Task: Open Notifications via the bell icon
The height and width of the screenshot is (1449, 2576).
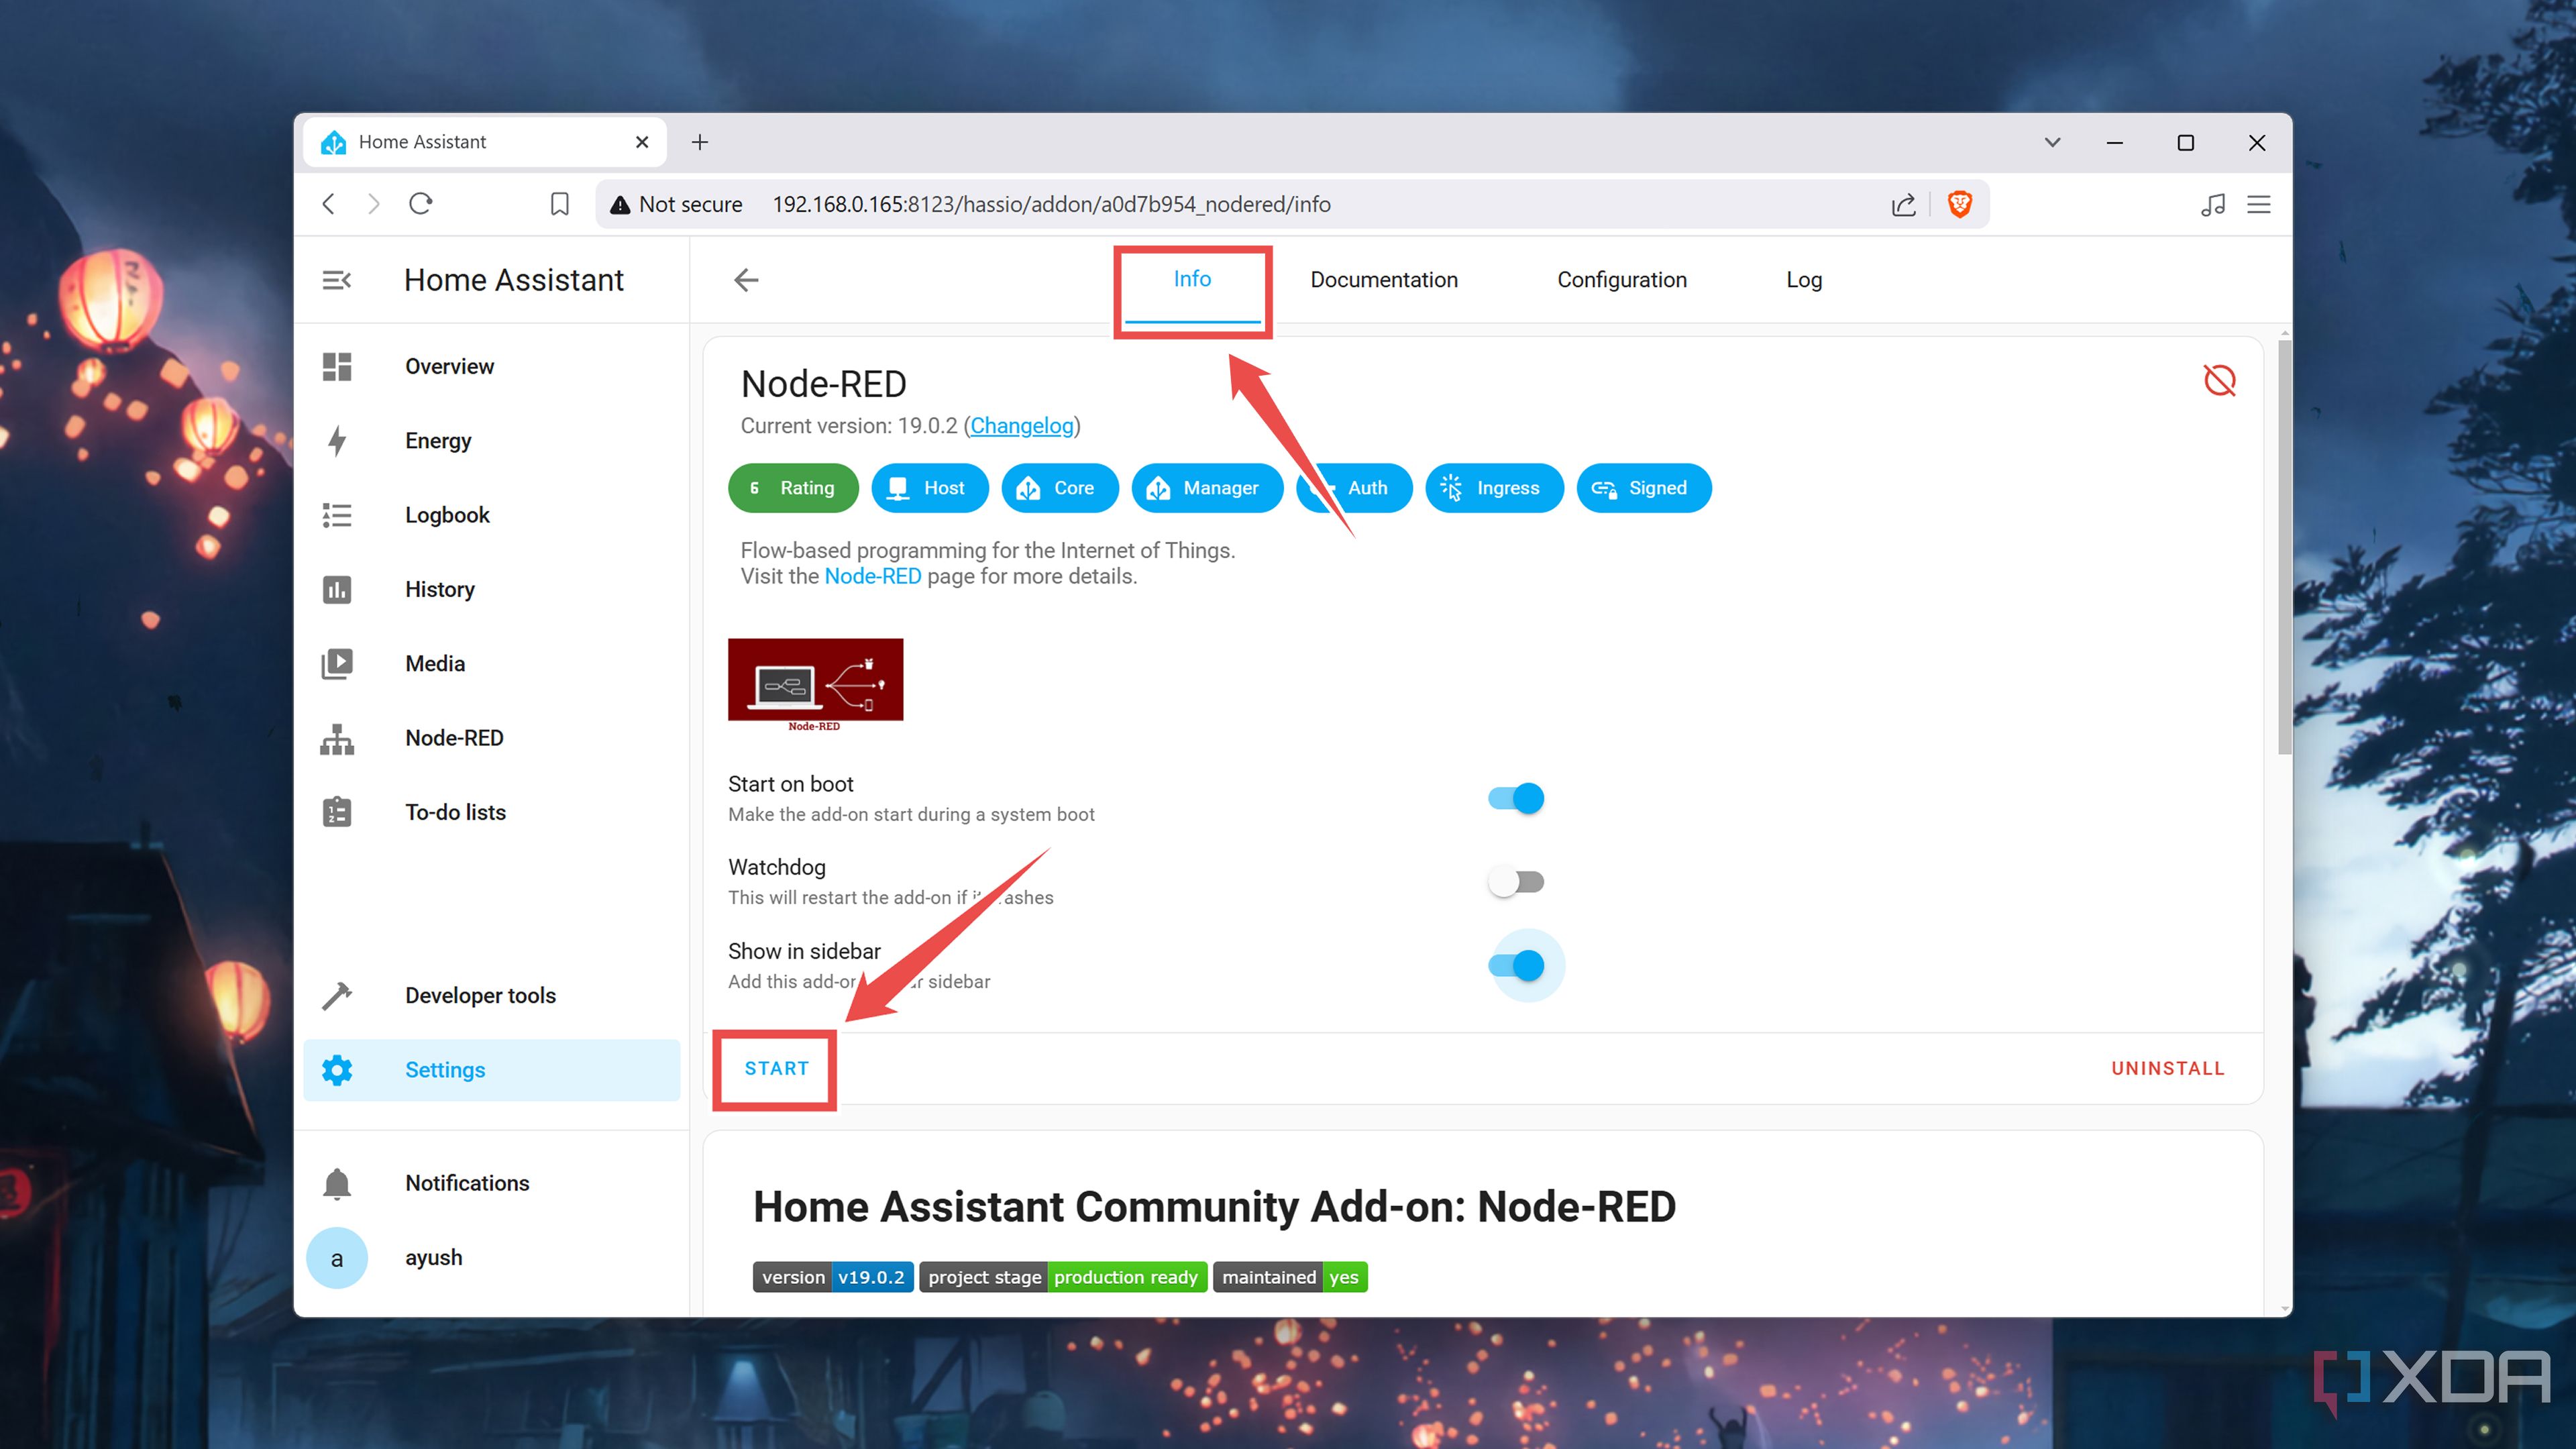Action: point(337,1182)
